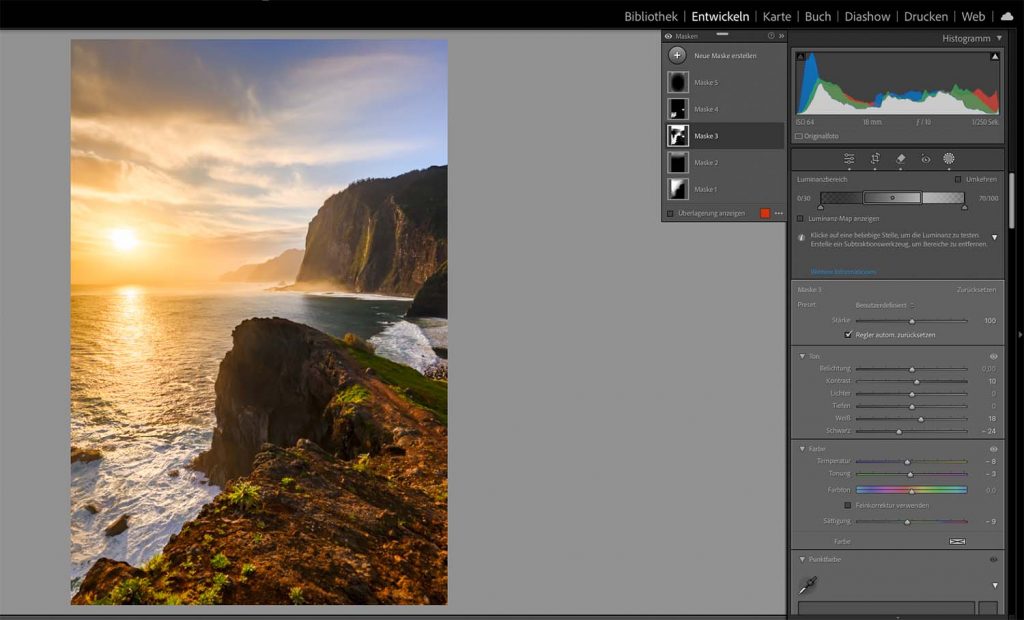The height and width of the screenshot is (620, 1024).
Task: Click the red mask overlay color swatch
Action: click(767, 212)
